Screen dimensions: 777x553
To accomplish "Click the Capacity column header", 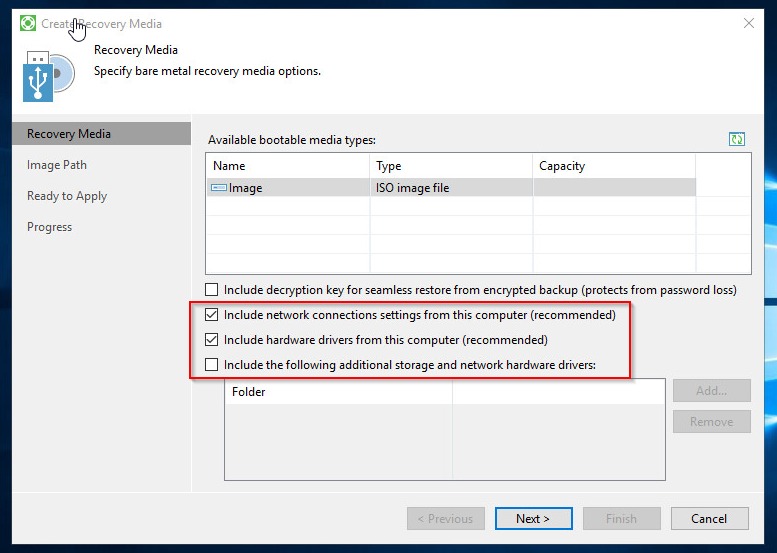I will click(x=612, y=166).
